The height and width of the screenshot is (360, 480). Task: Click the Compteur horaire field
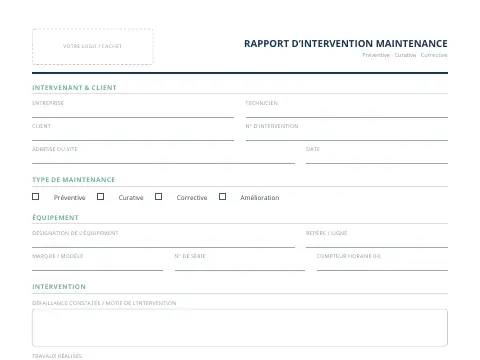382,266
